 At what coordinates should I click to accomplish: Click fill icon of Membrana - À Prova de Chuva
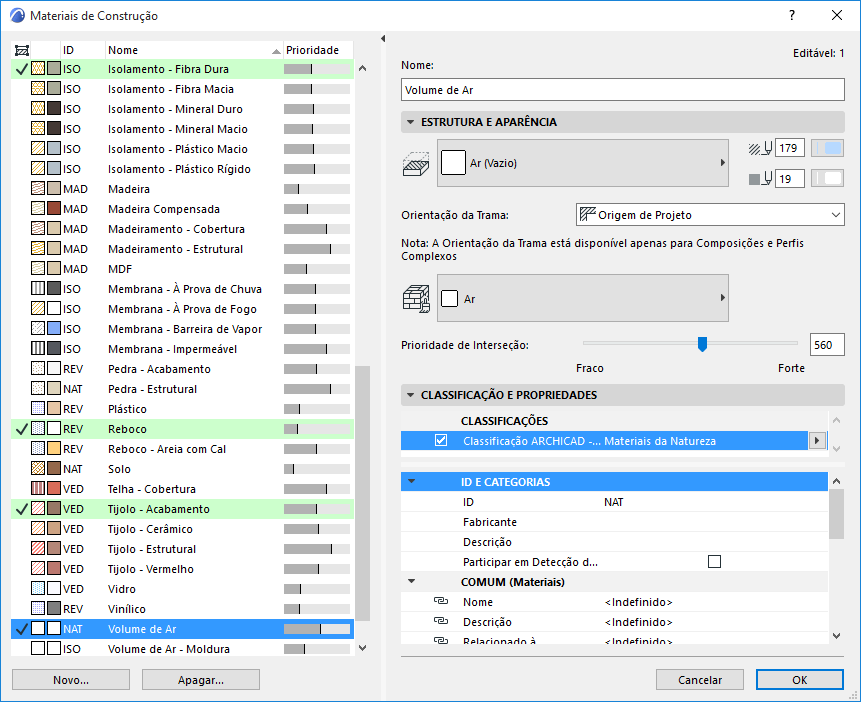coord(38,288)
